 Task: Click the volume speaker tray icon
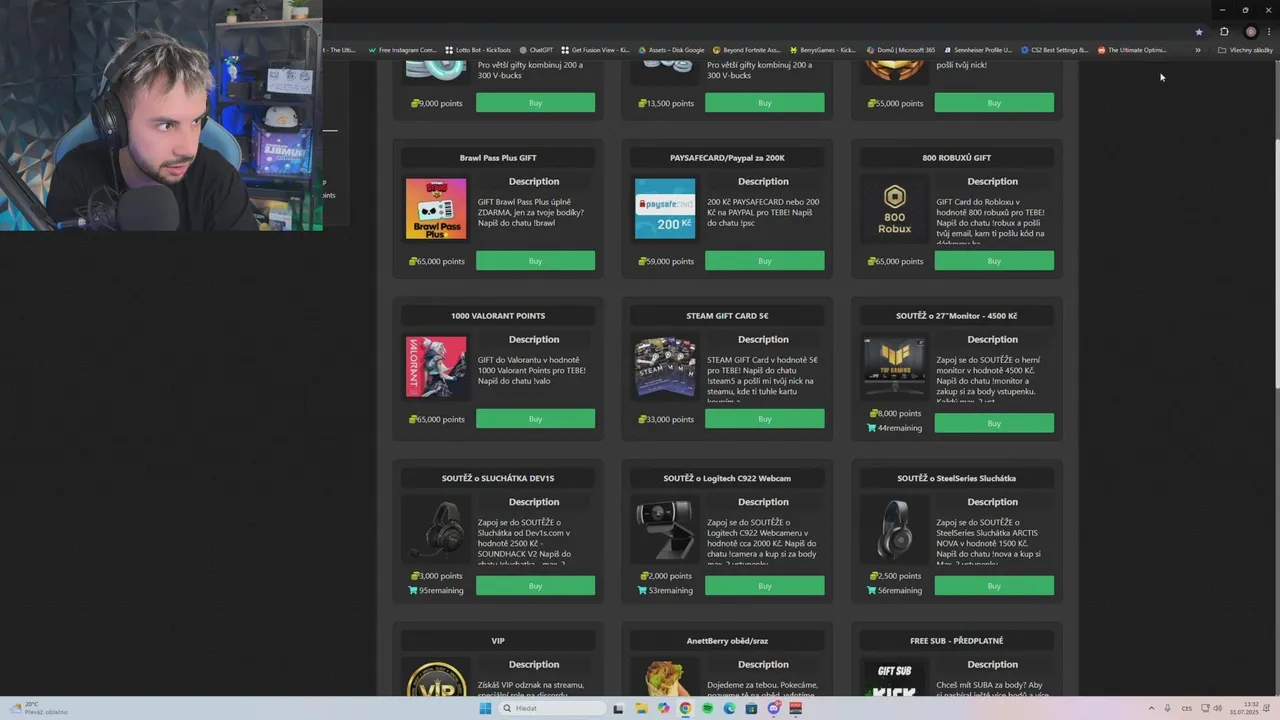[1217, 708]
